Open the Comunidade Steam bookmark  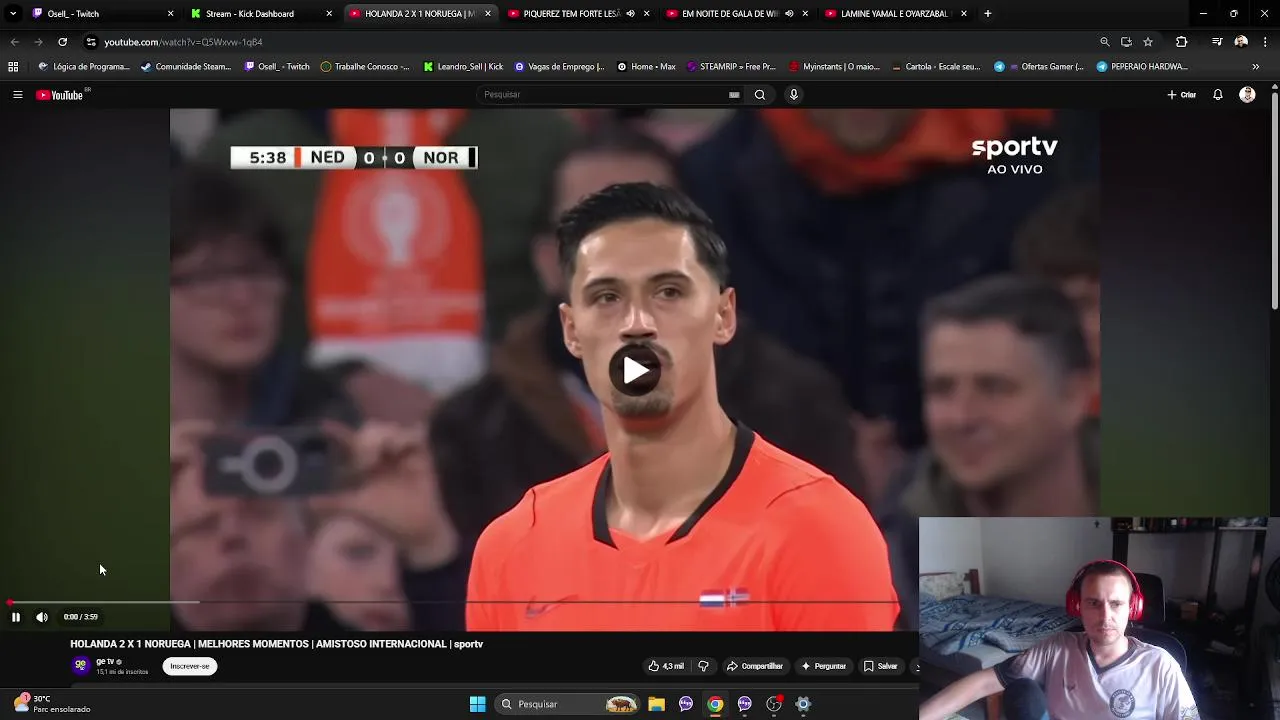coord(186,67)
